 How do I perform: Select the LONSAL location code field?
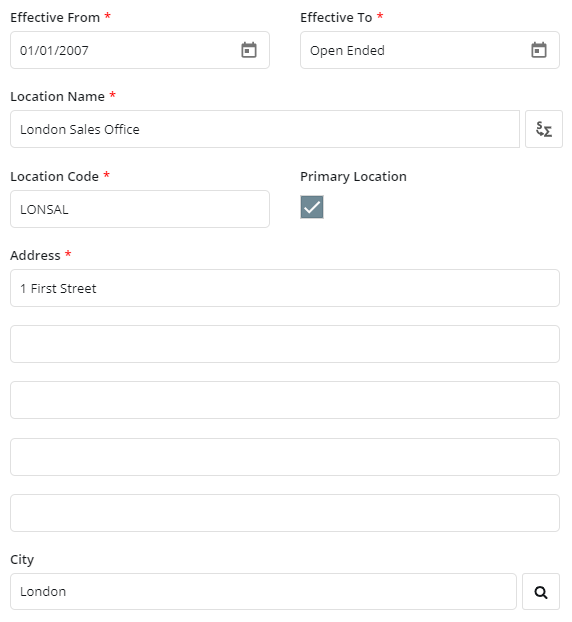140,209
